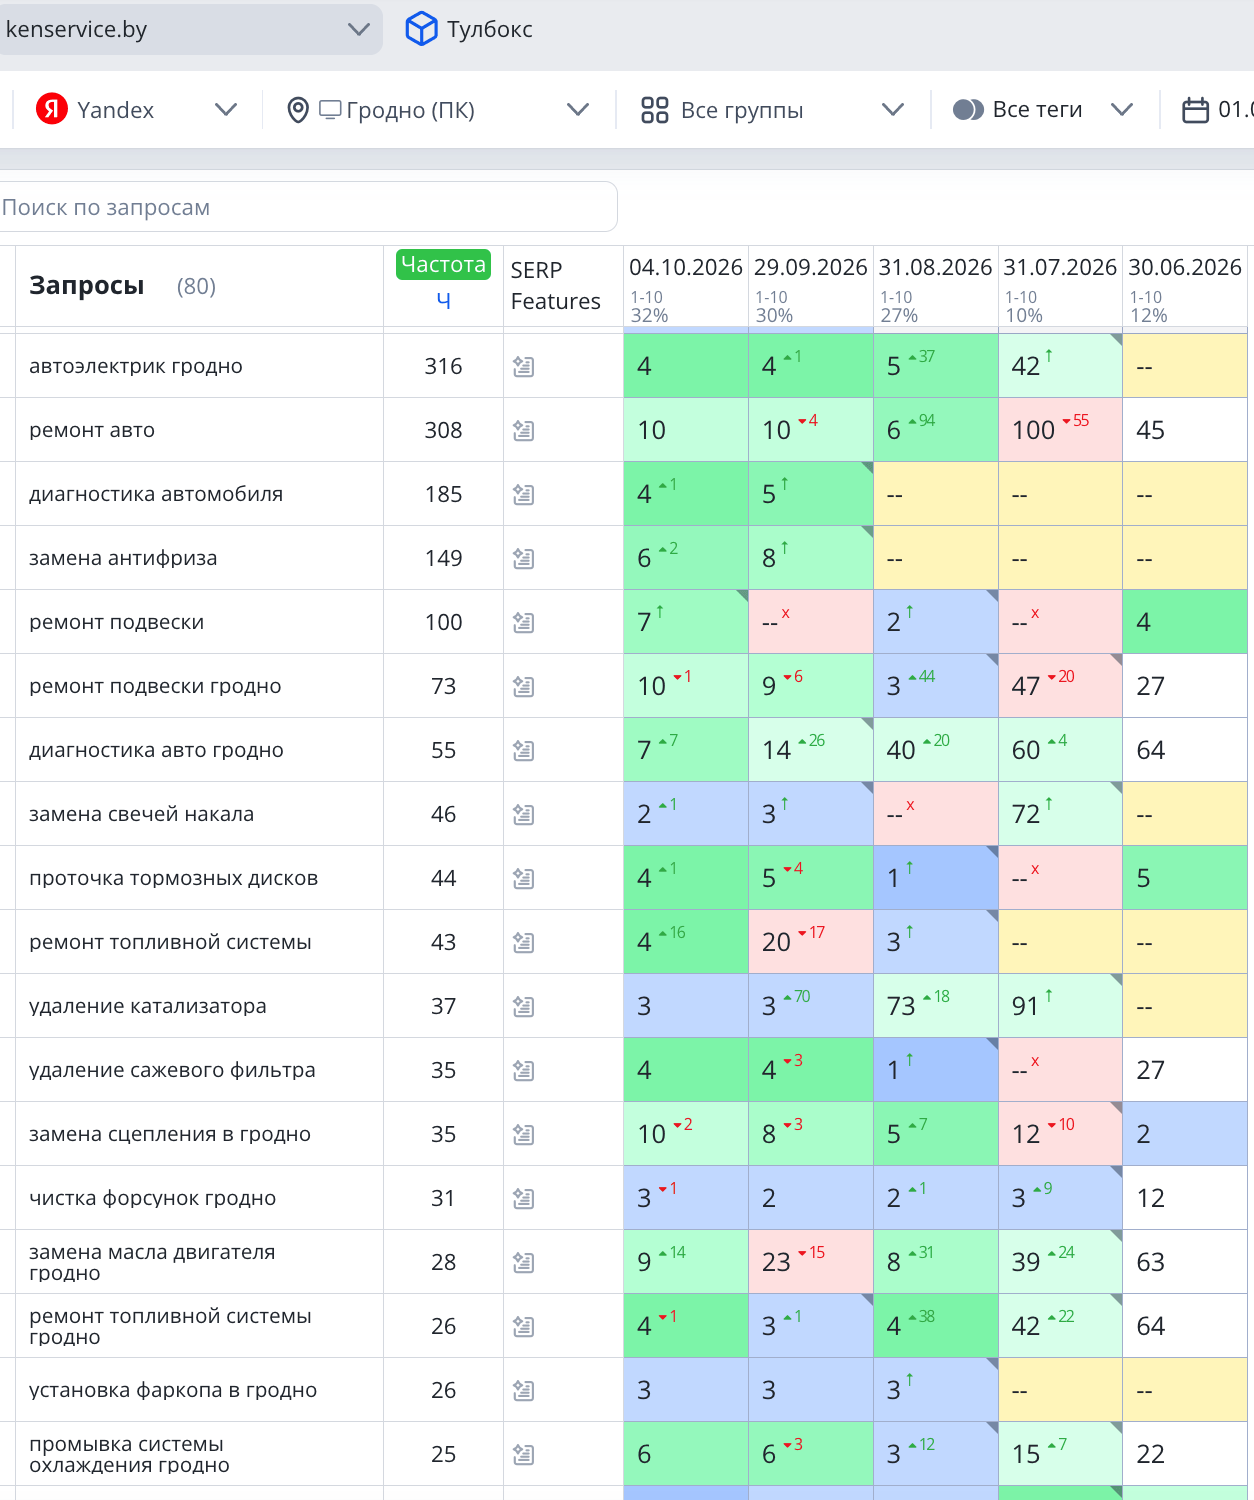Open SERP features icon for удаление сажевого фильтра
The height and width of the screenshot is (1500, 1254).
click(523, 1071)
